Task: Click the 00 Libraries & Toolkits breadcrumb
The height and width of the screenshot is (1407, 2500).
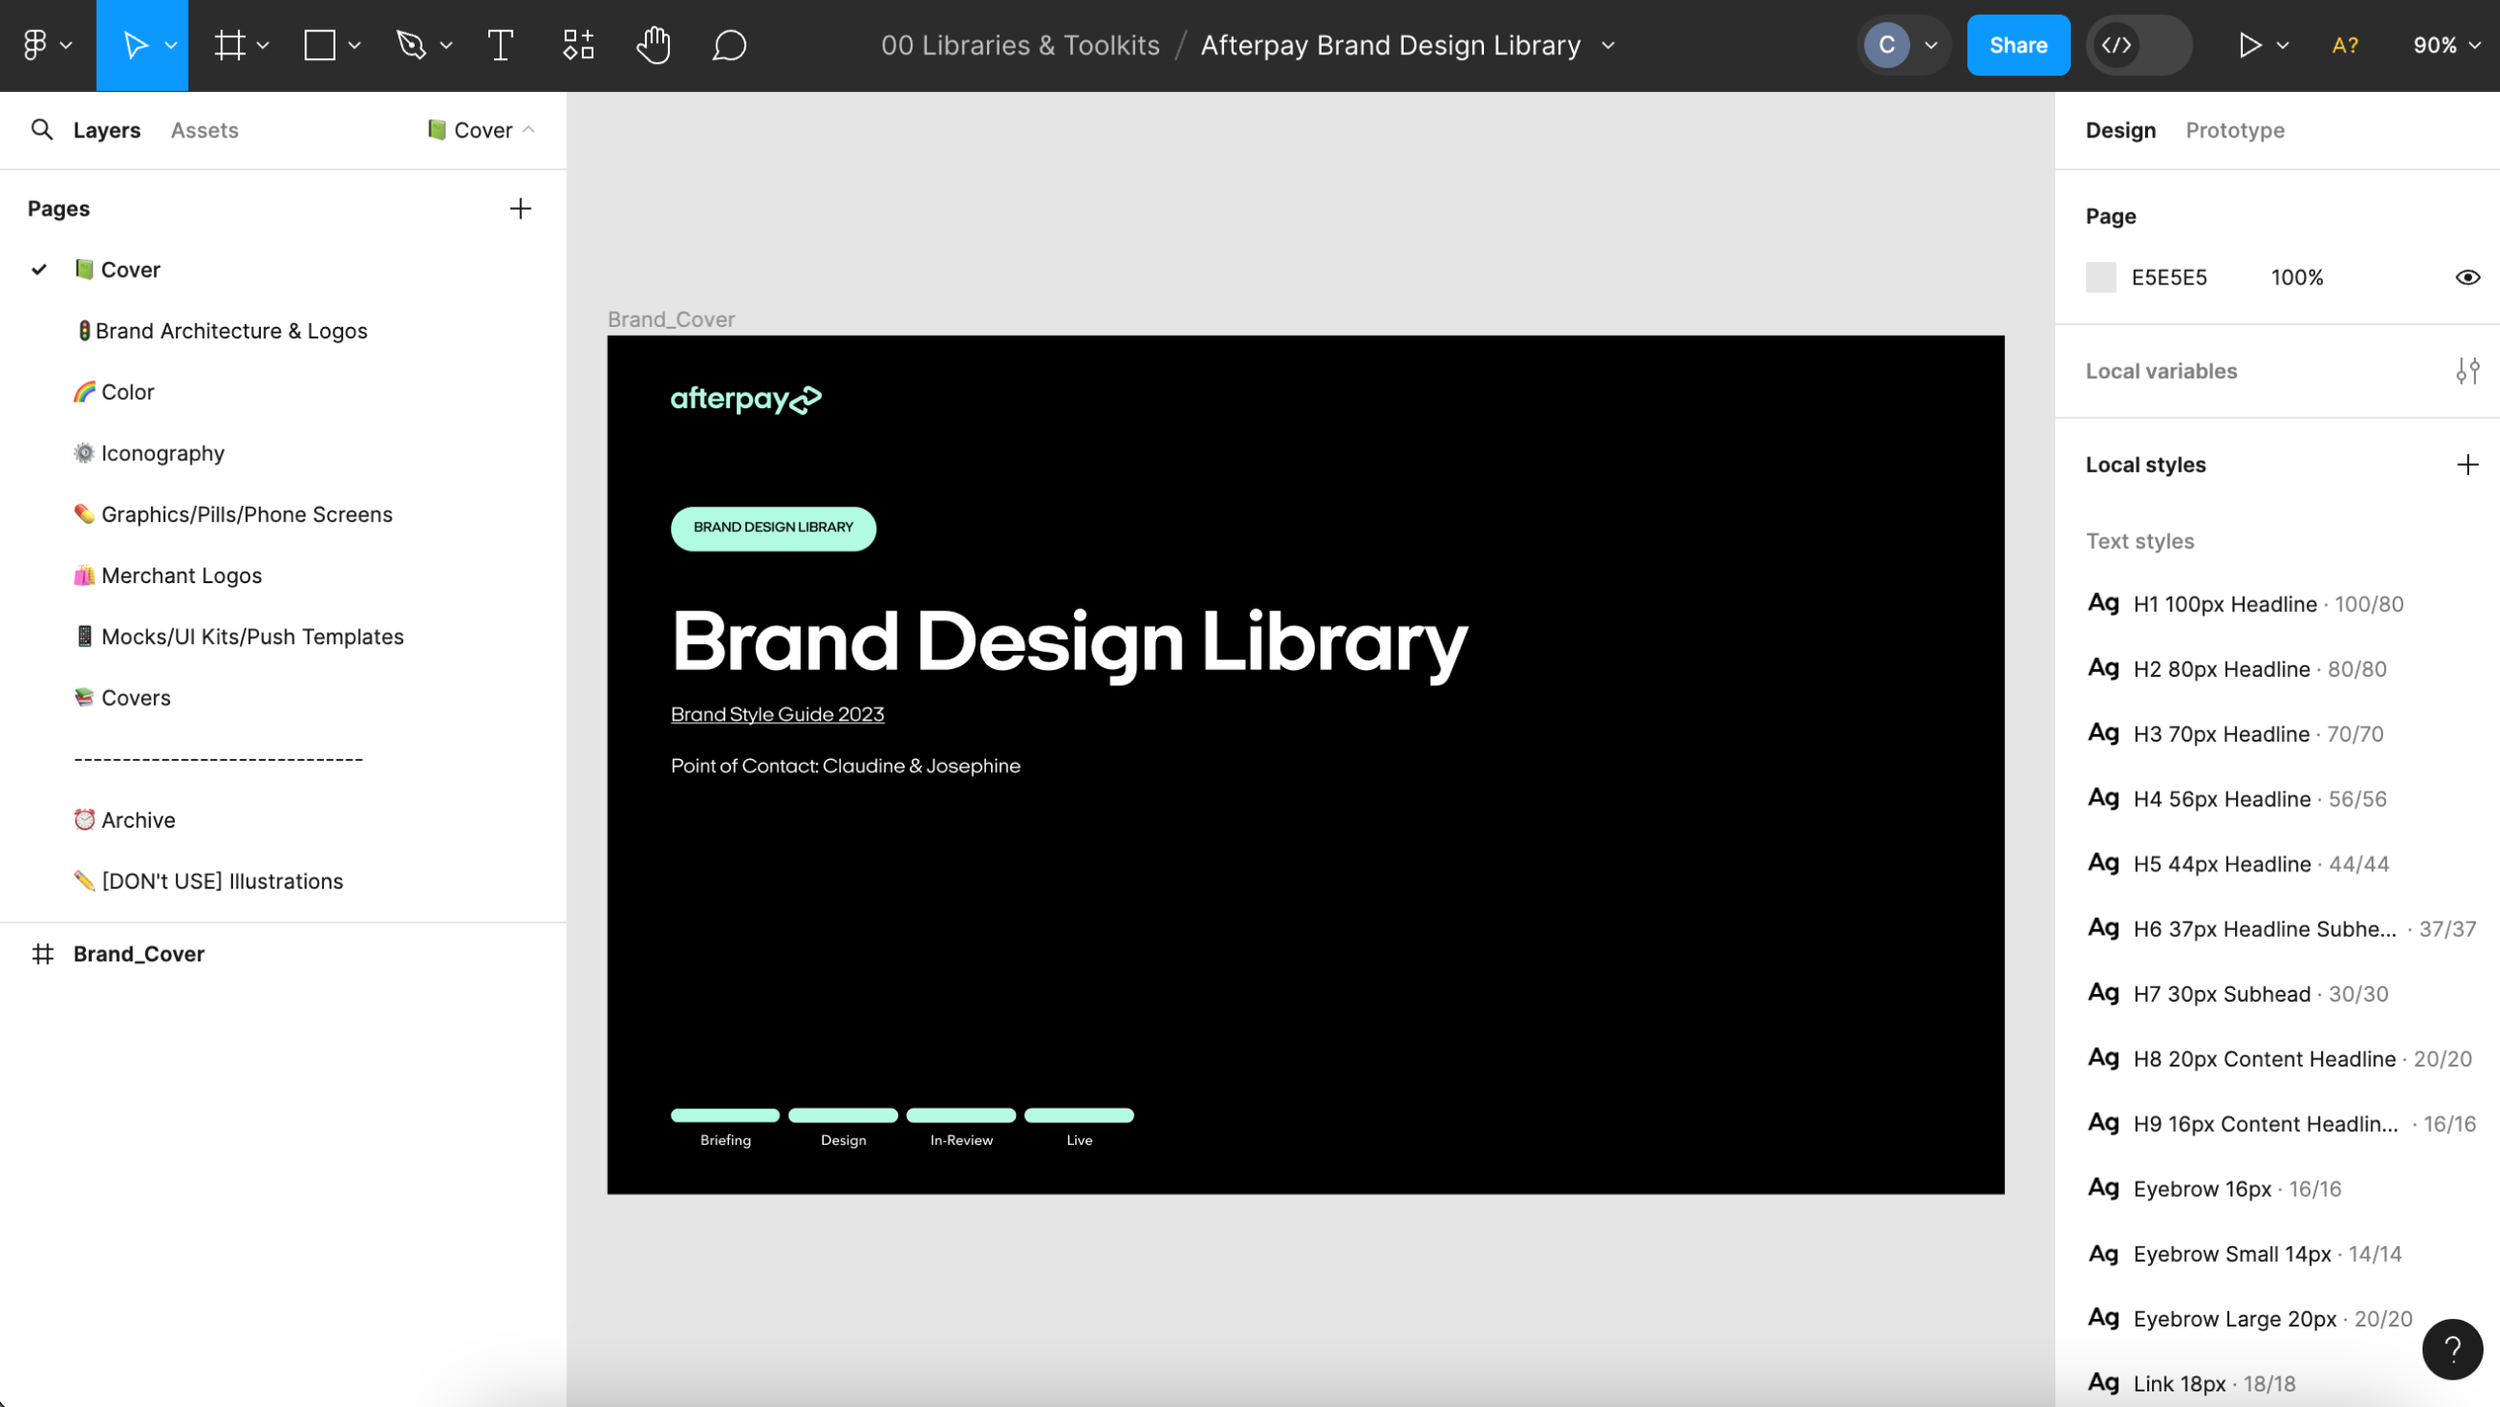Action: pos(1020,45)
